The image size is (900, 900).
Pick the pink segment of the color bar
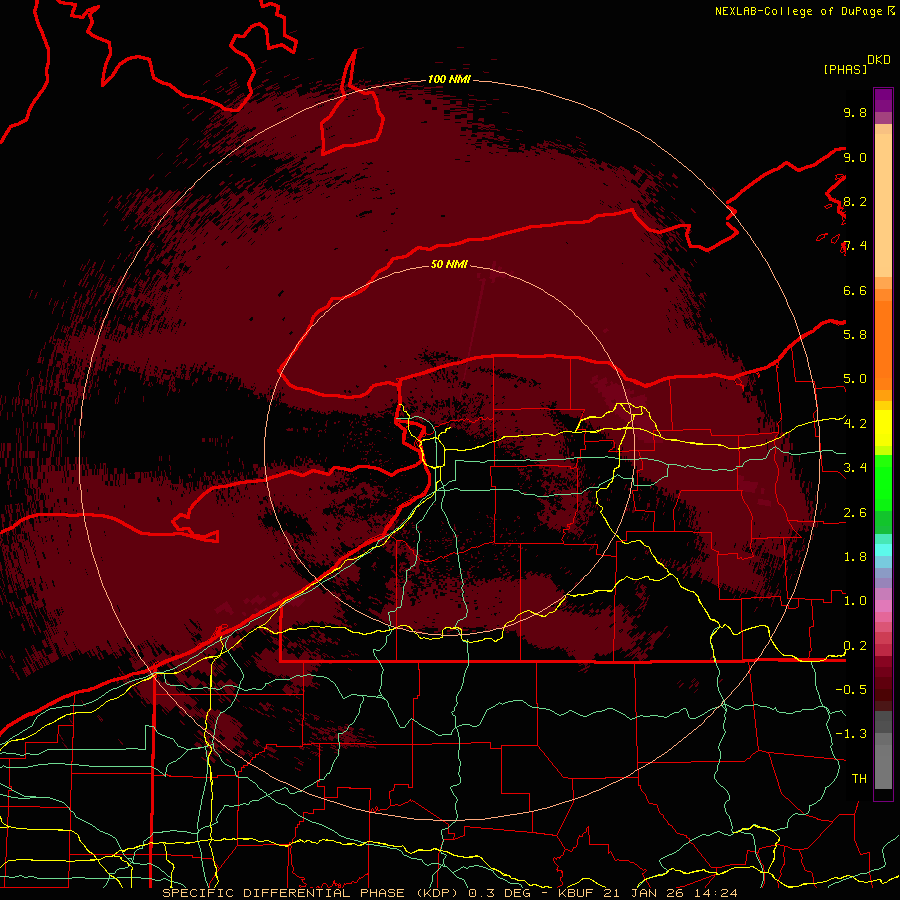pyautogui.click(x=883, y=605)
